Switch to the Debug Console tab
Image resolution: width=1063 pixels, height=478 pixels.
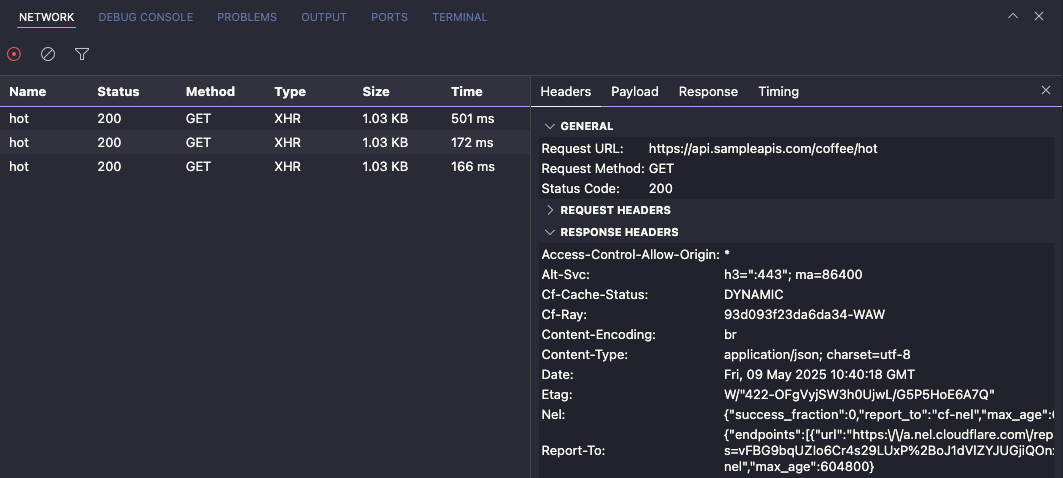tap(145, 17)
